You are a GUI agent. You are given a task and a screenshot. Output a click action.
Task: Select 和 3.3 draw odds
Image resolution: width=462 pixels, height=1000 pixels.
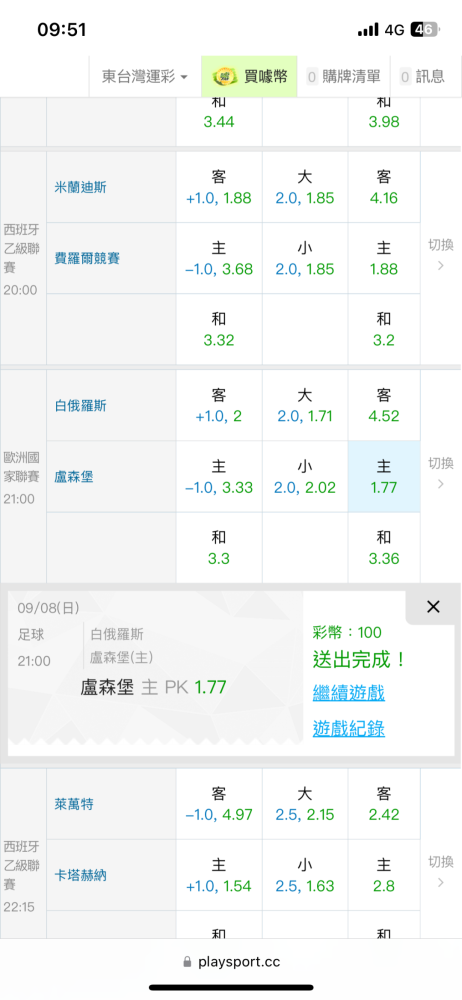(x=219, y=547)
